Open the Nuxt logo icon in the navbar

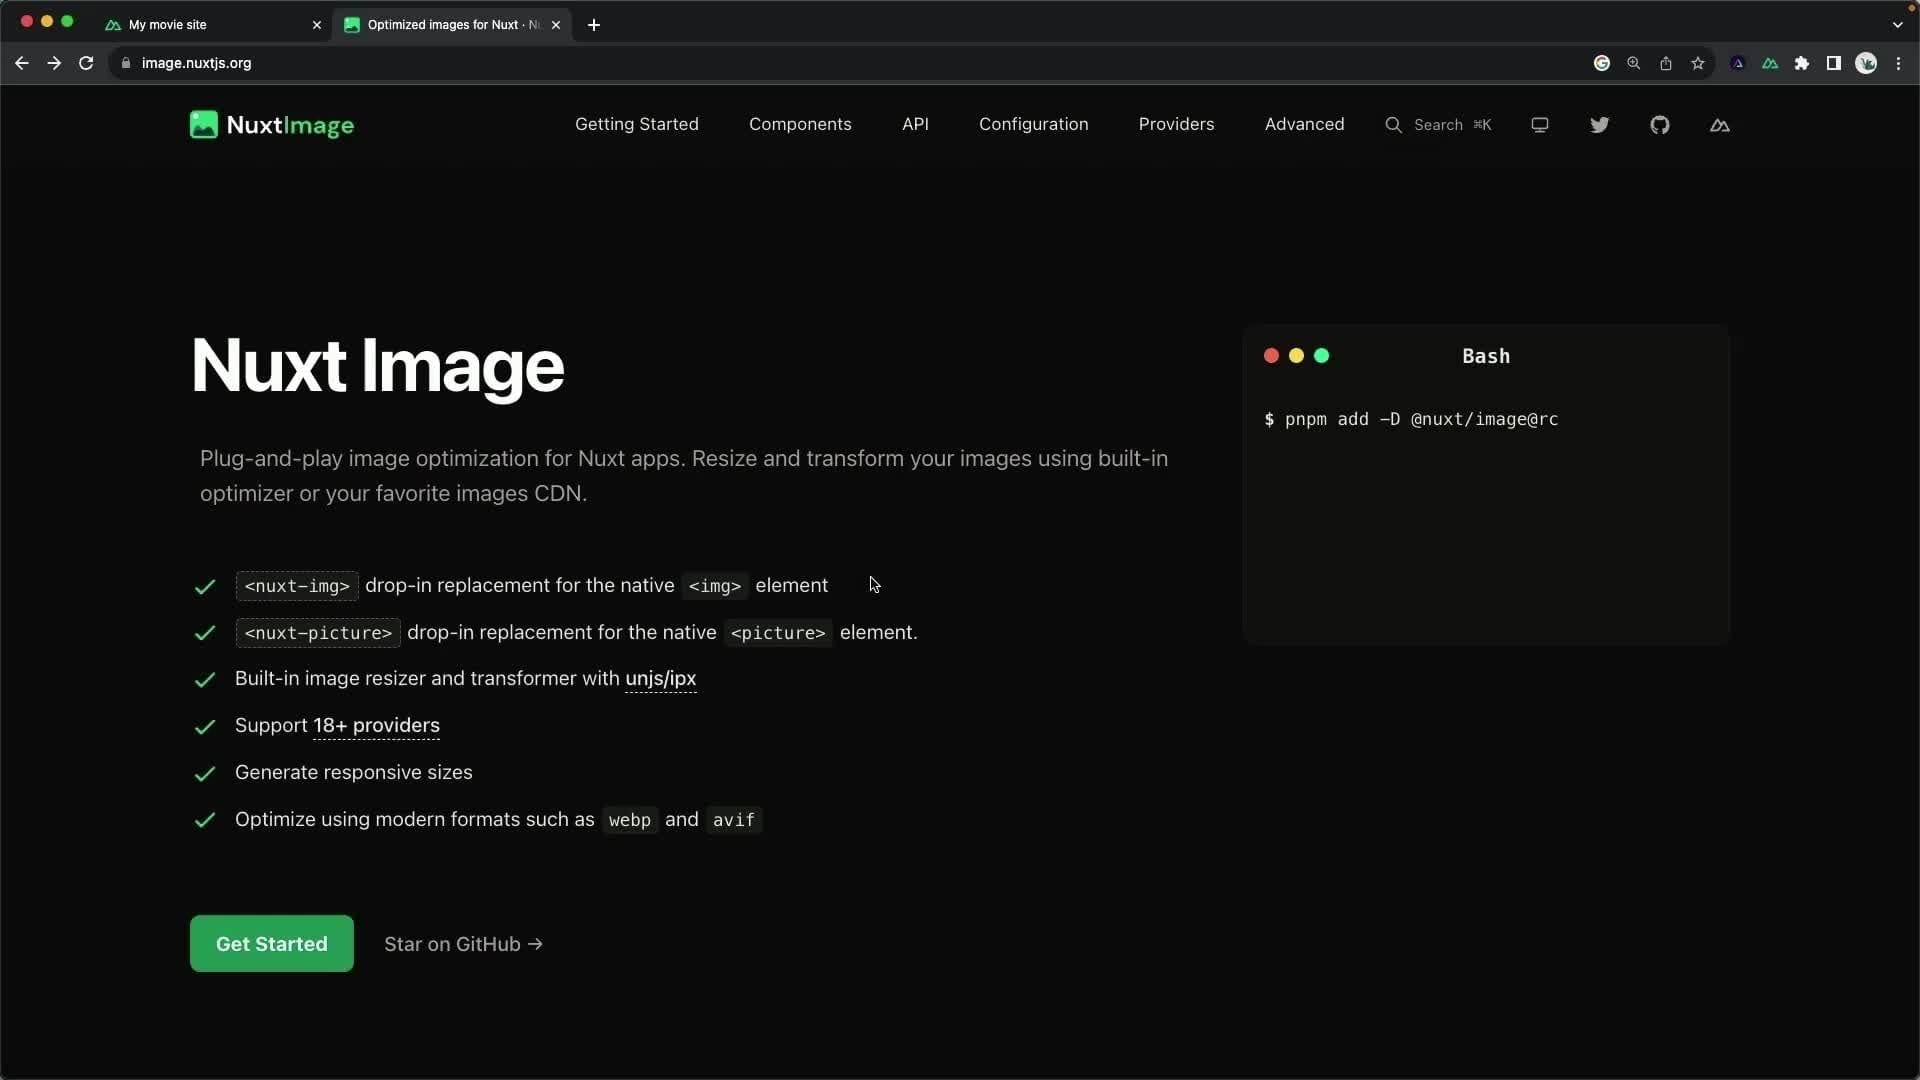(1720, 125)
